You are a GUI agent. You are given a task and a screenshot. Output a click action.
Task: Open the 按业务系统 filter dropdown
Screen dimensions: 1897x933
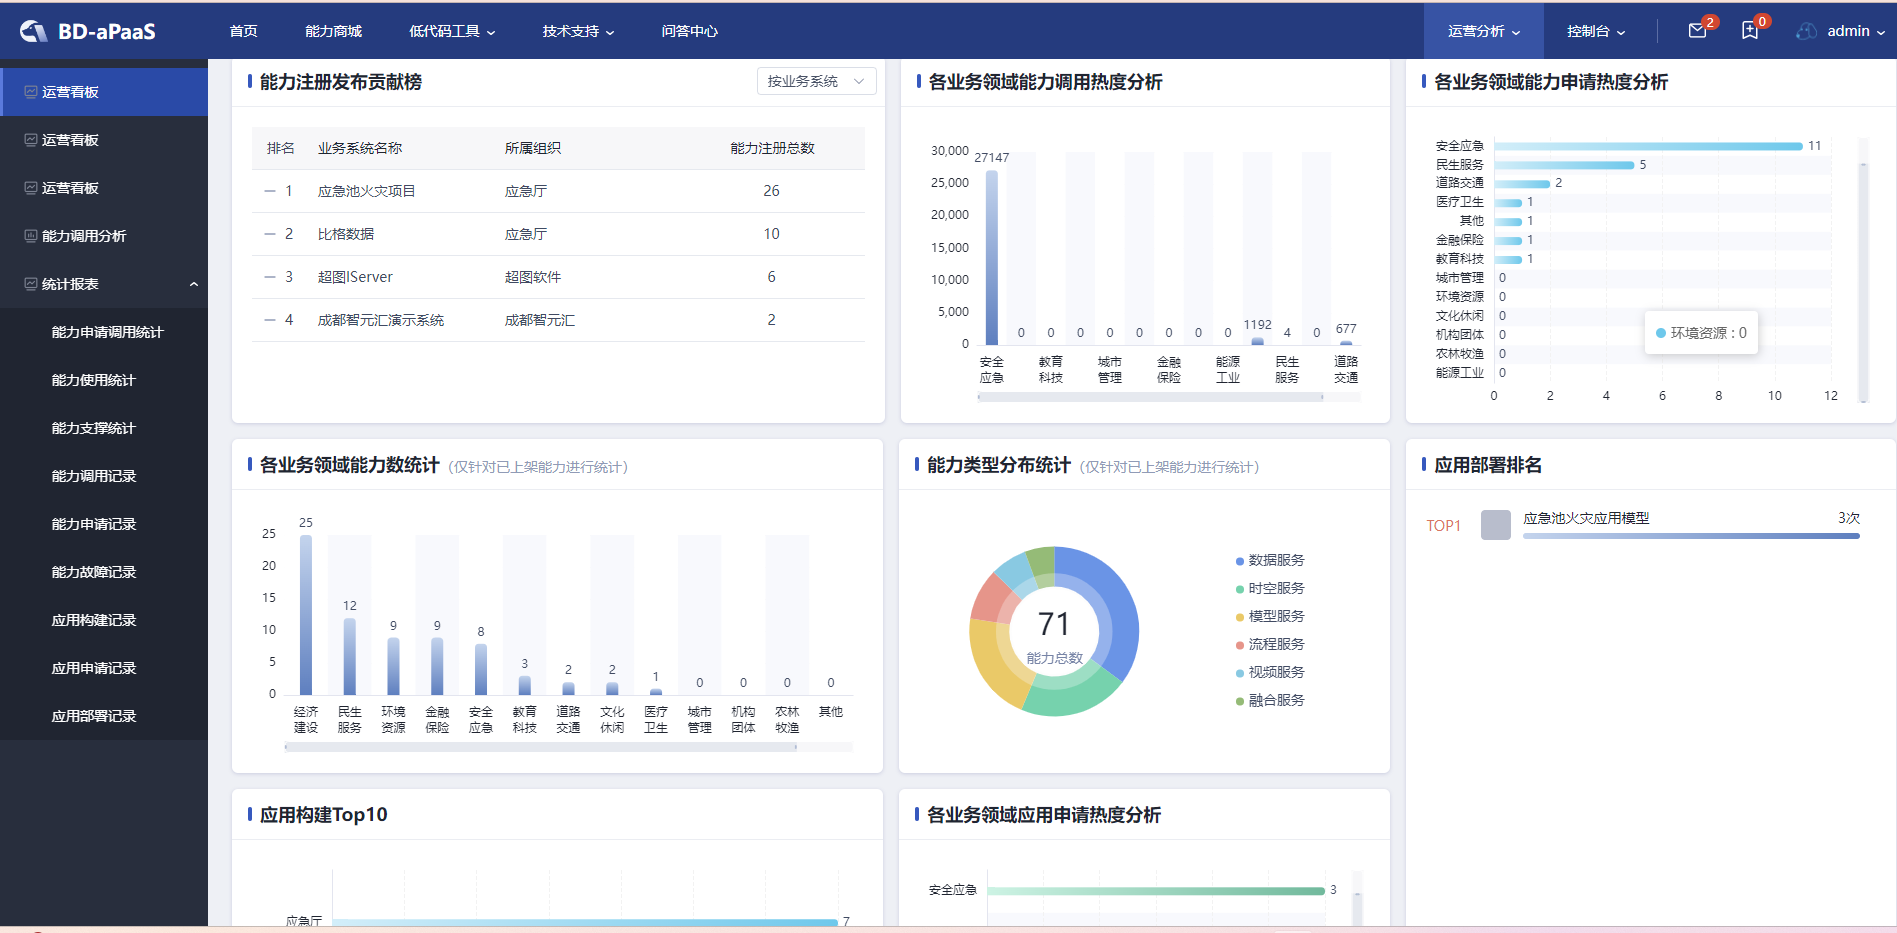[x=816, y=81]
